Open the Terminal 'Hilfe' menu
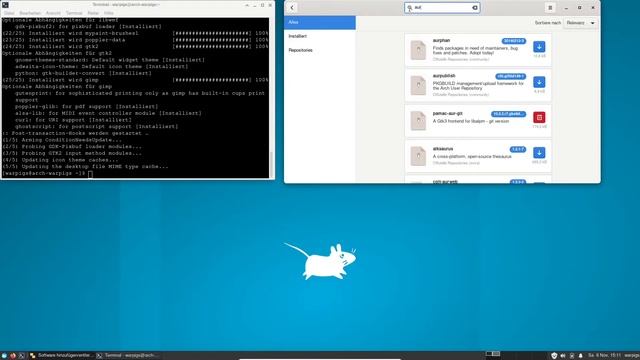 click(x=109, y=13)
